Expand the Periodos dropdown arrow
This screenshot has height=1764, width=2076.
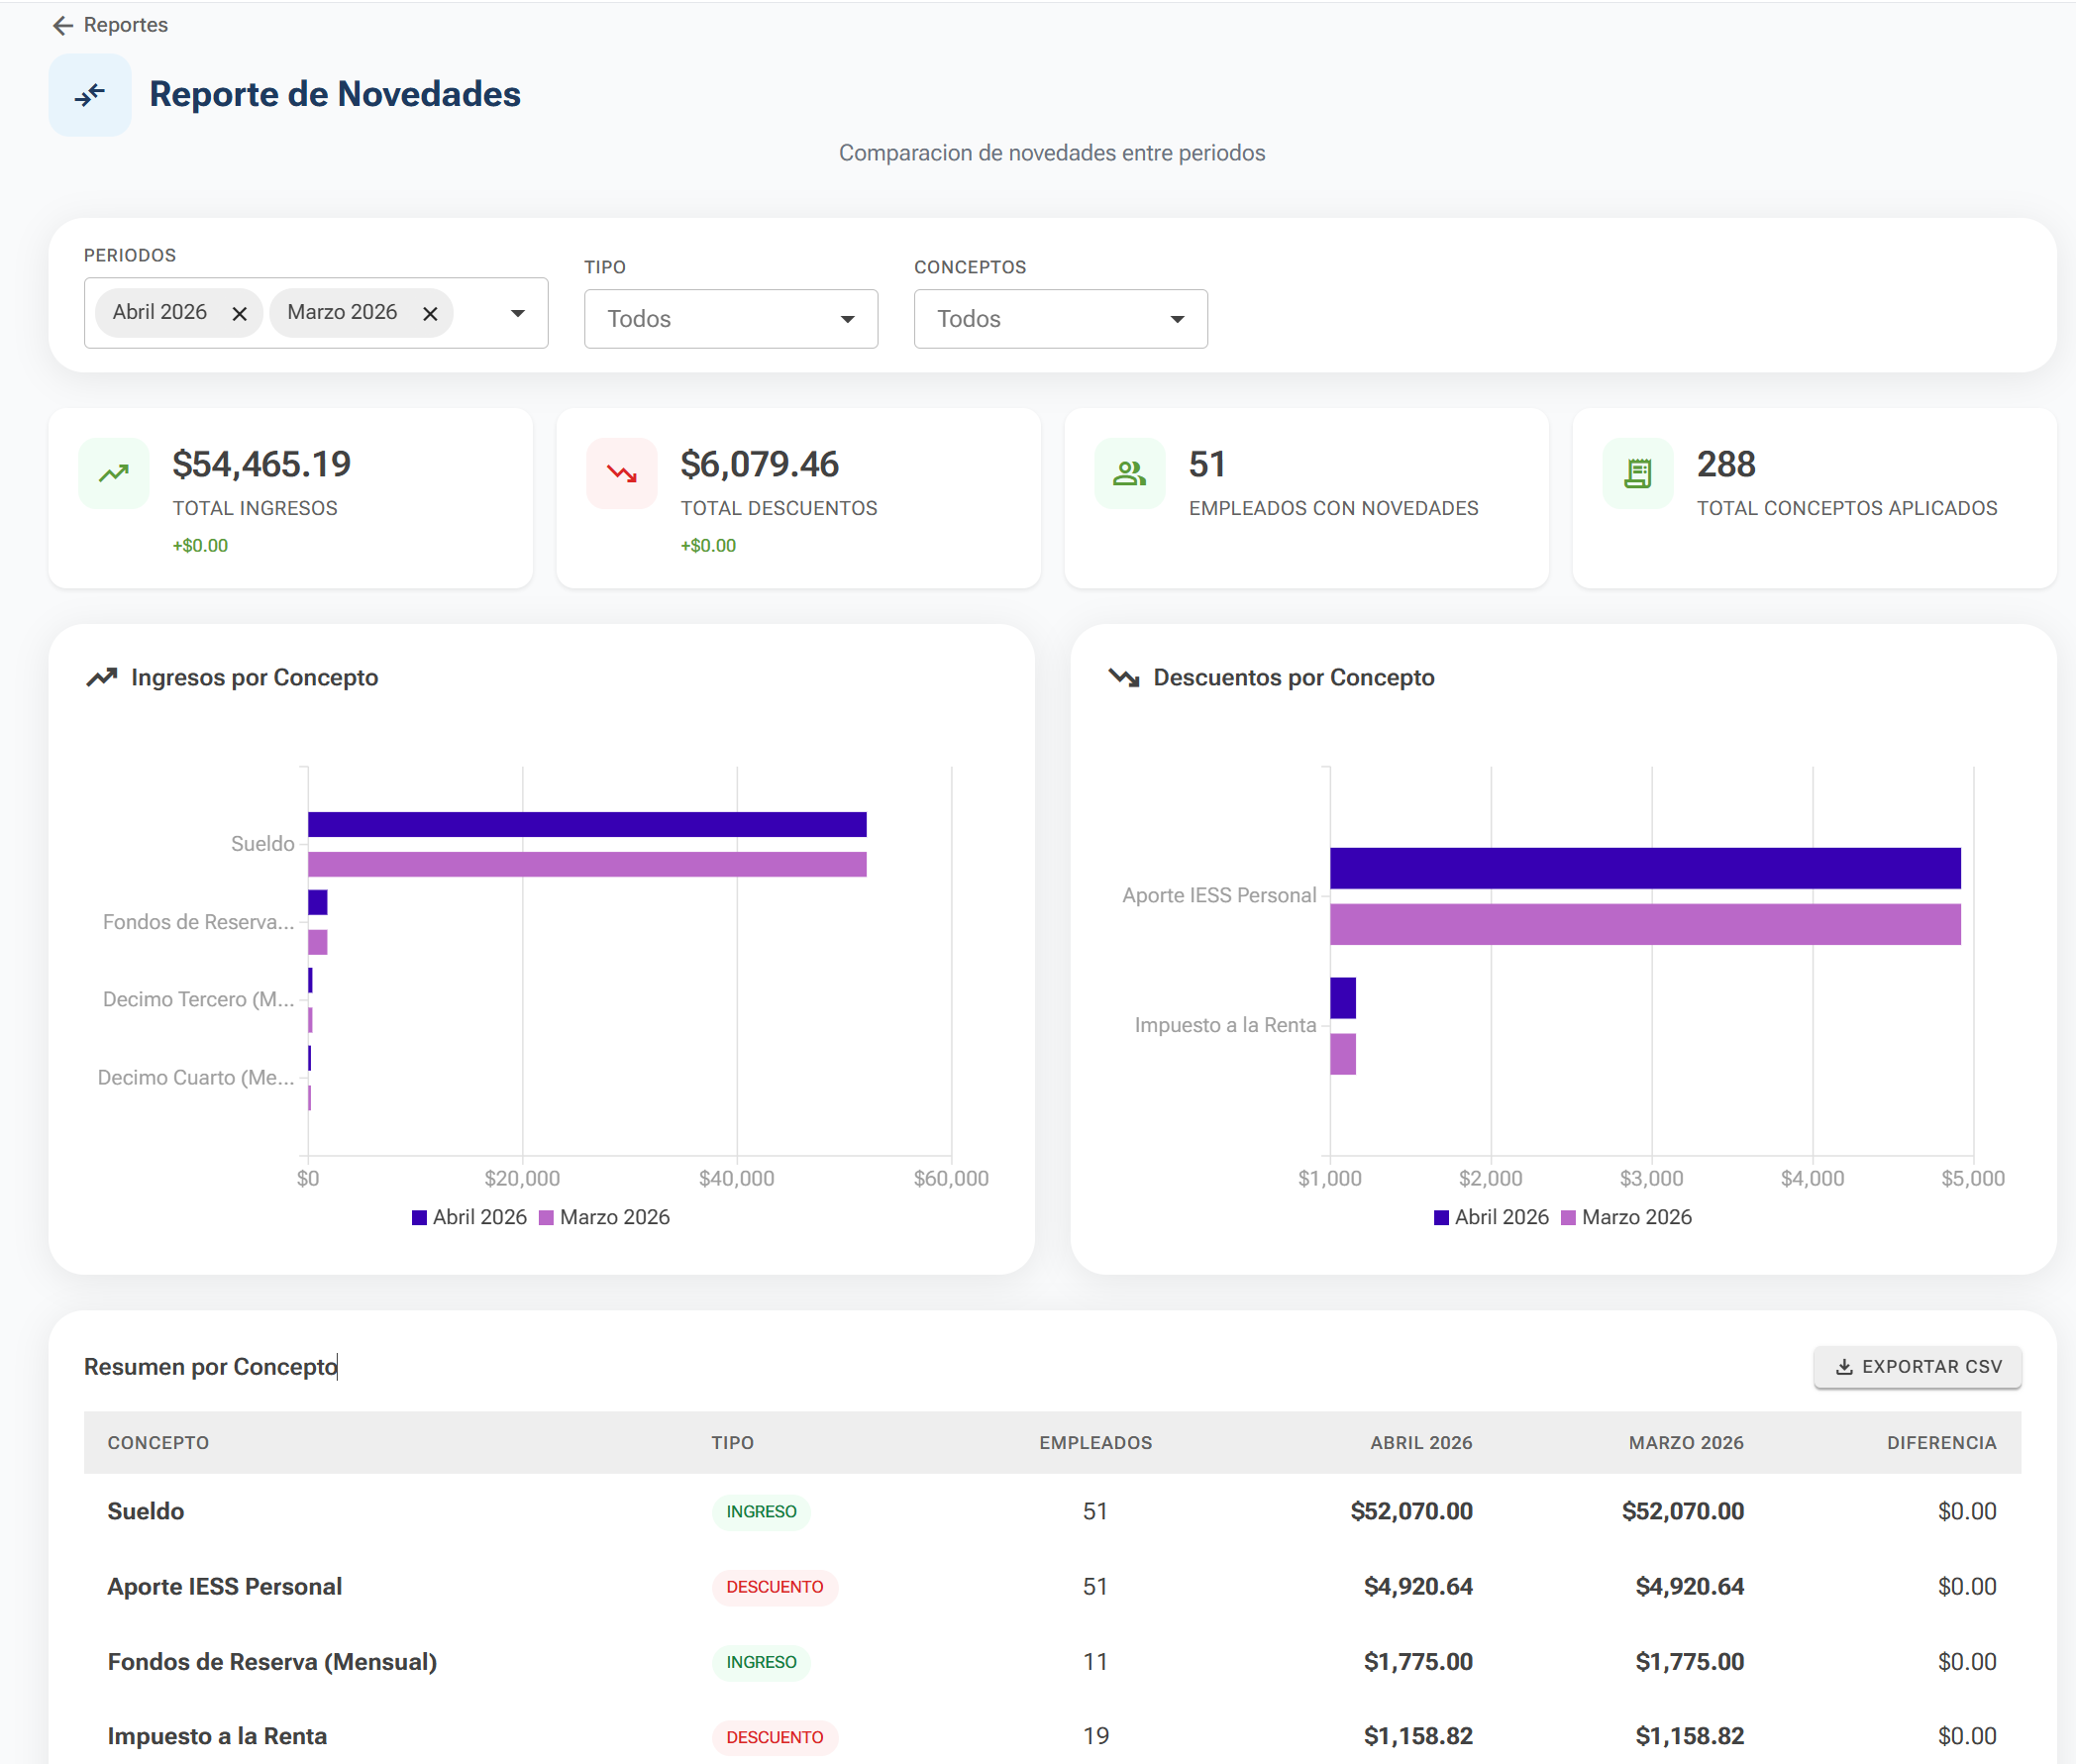pyautogui.click(x=518, y=314)
